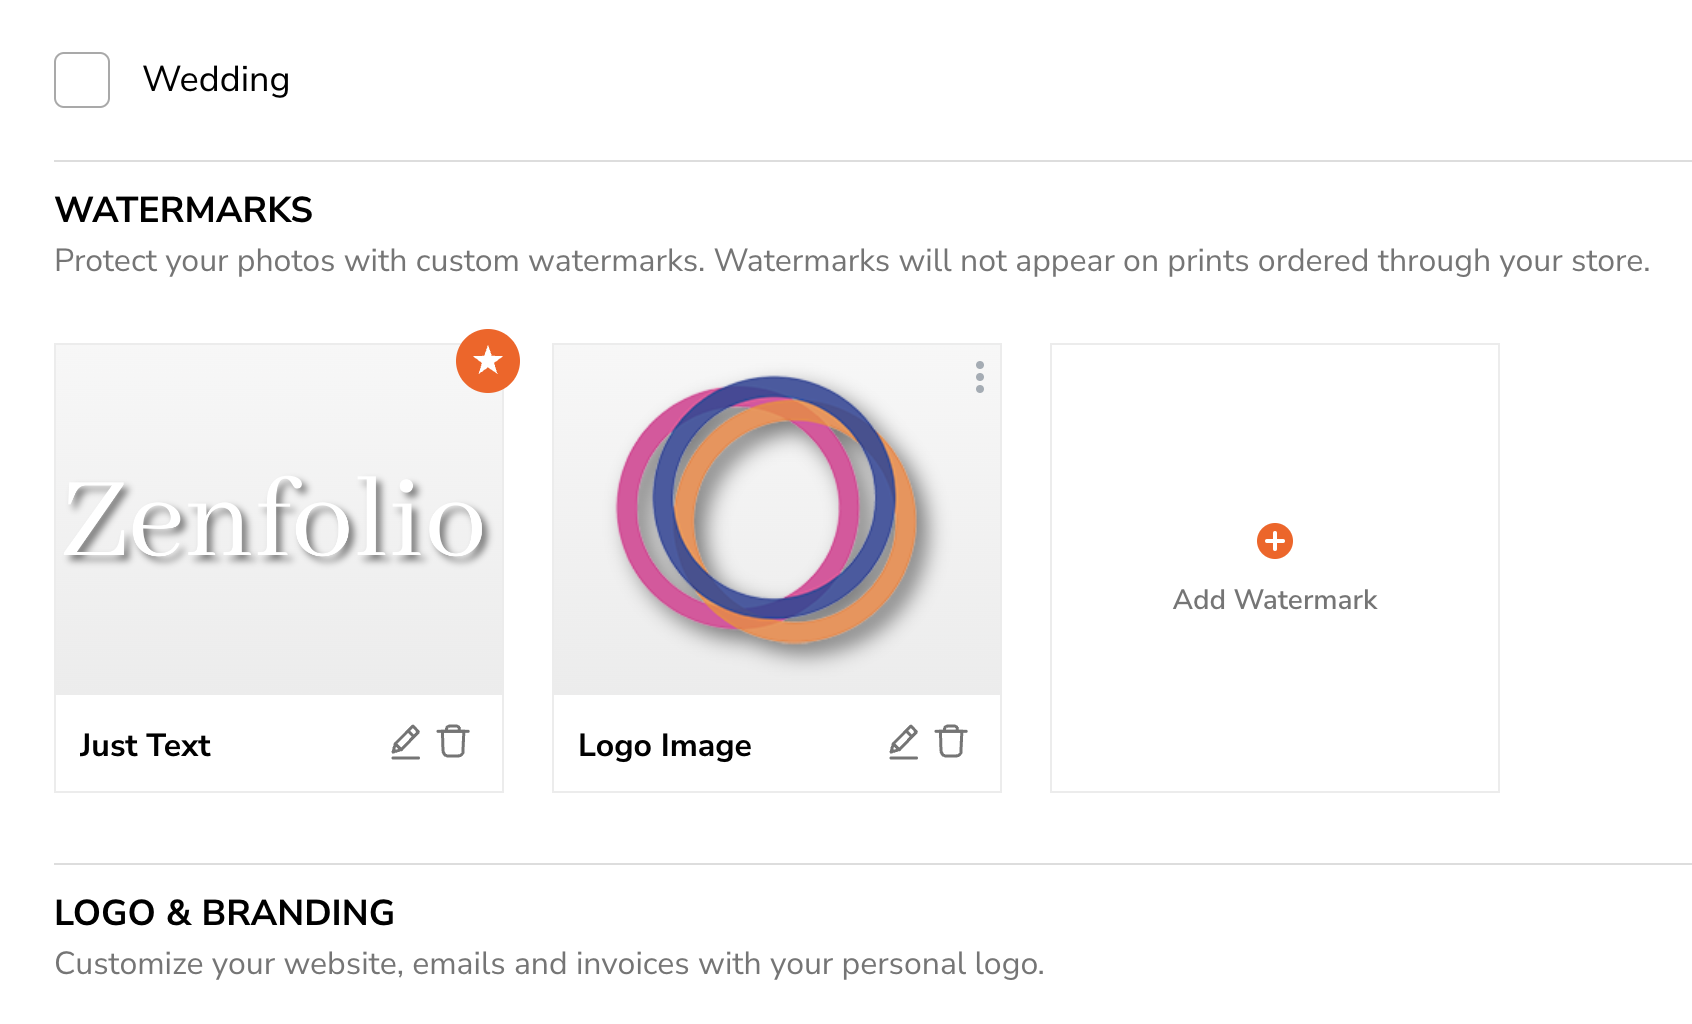Delete the Logo Image watermark

(x=951, y=743)
